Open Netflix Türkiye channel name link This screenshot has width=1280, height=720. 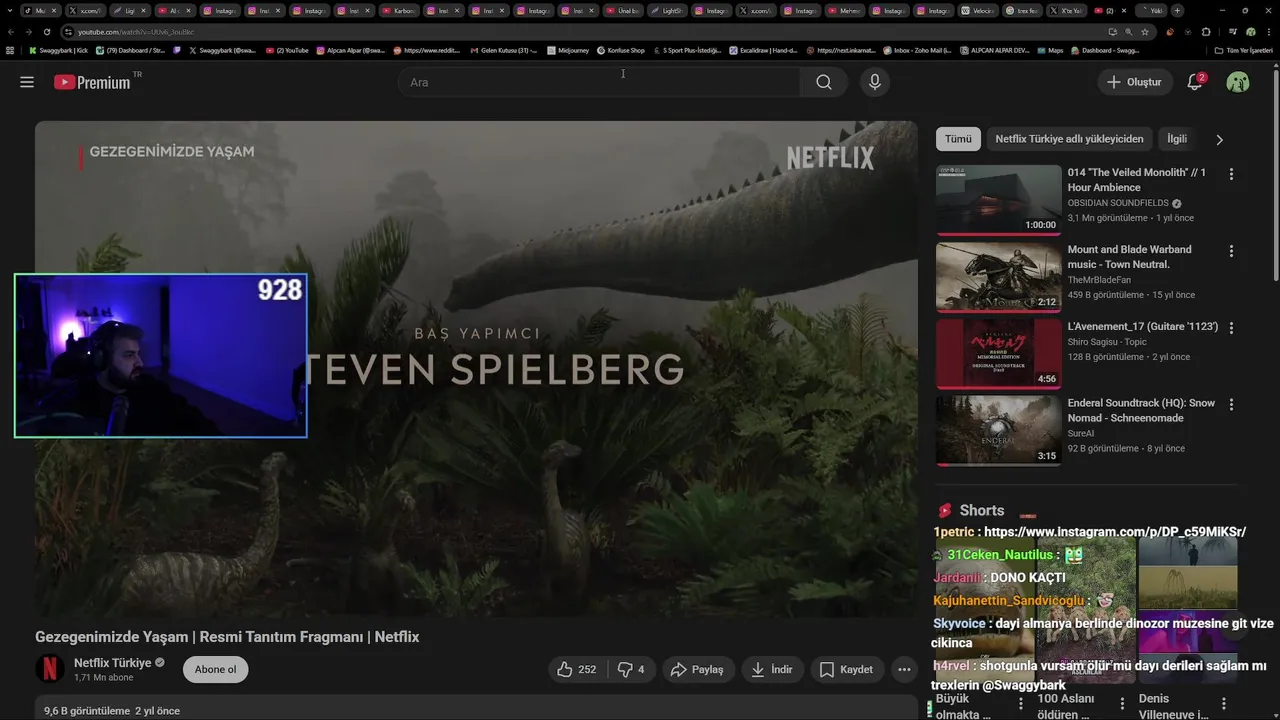pyautogui.click(x=112, y=663)
